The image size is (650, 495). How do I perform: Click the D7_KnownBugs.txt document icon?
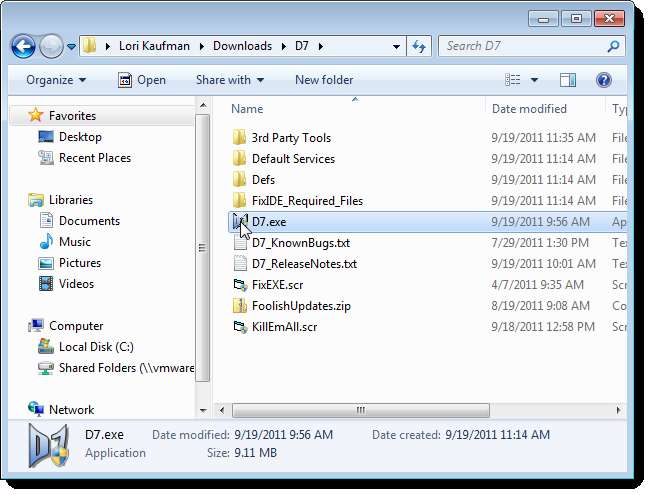240,243
